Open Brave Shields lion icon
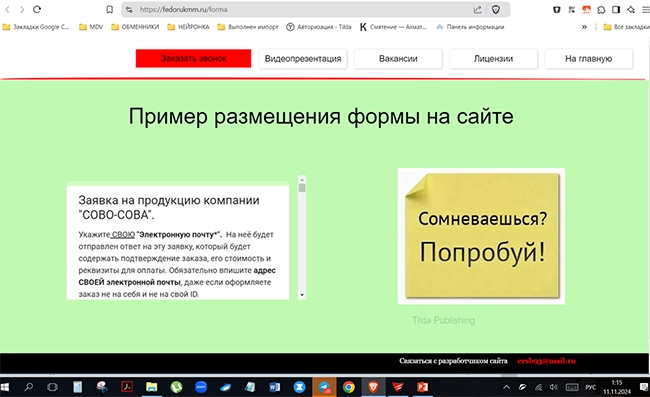The image size is (650, 397). [496, 10]
